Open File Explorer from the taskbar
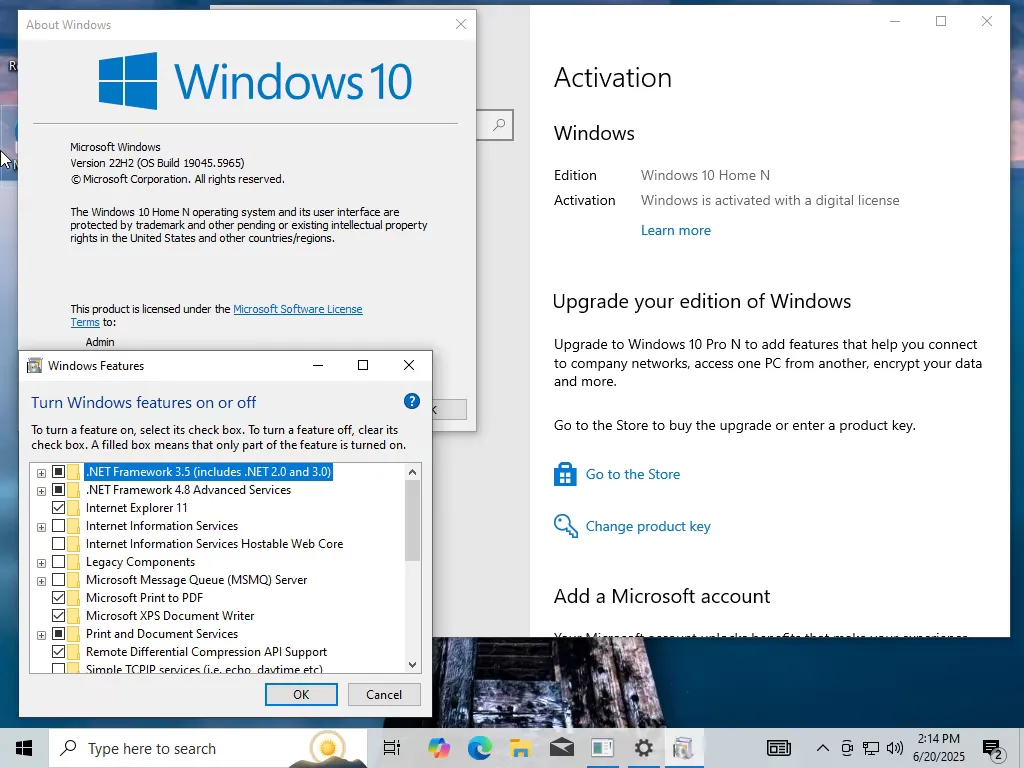This screenshot has width=1024, height=768. pyautogui.click(x=520, y=748)
